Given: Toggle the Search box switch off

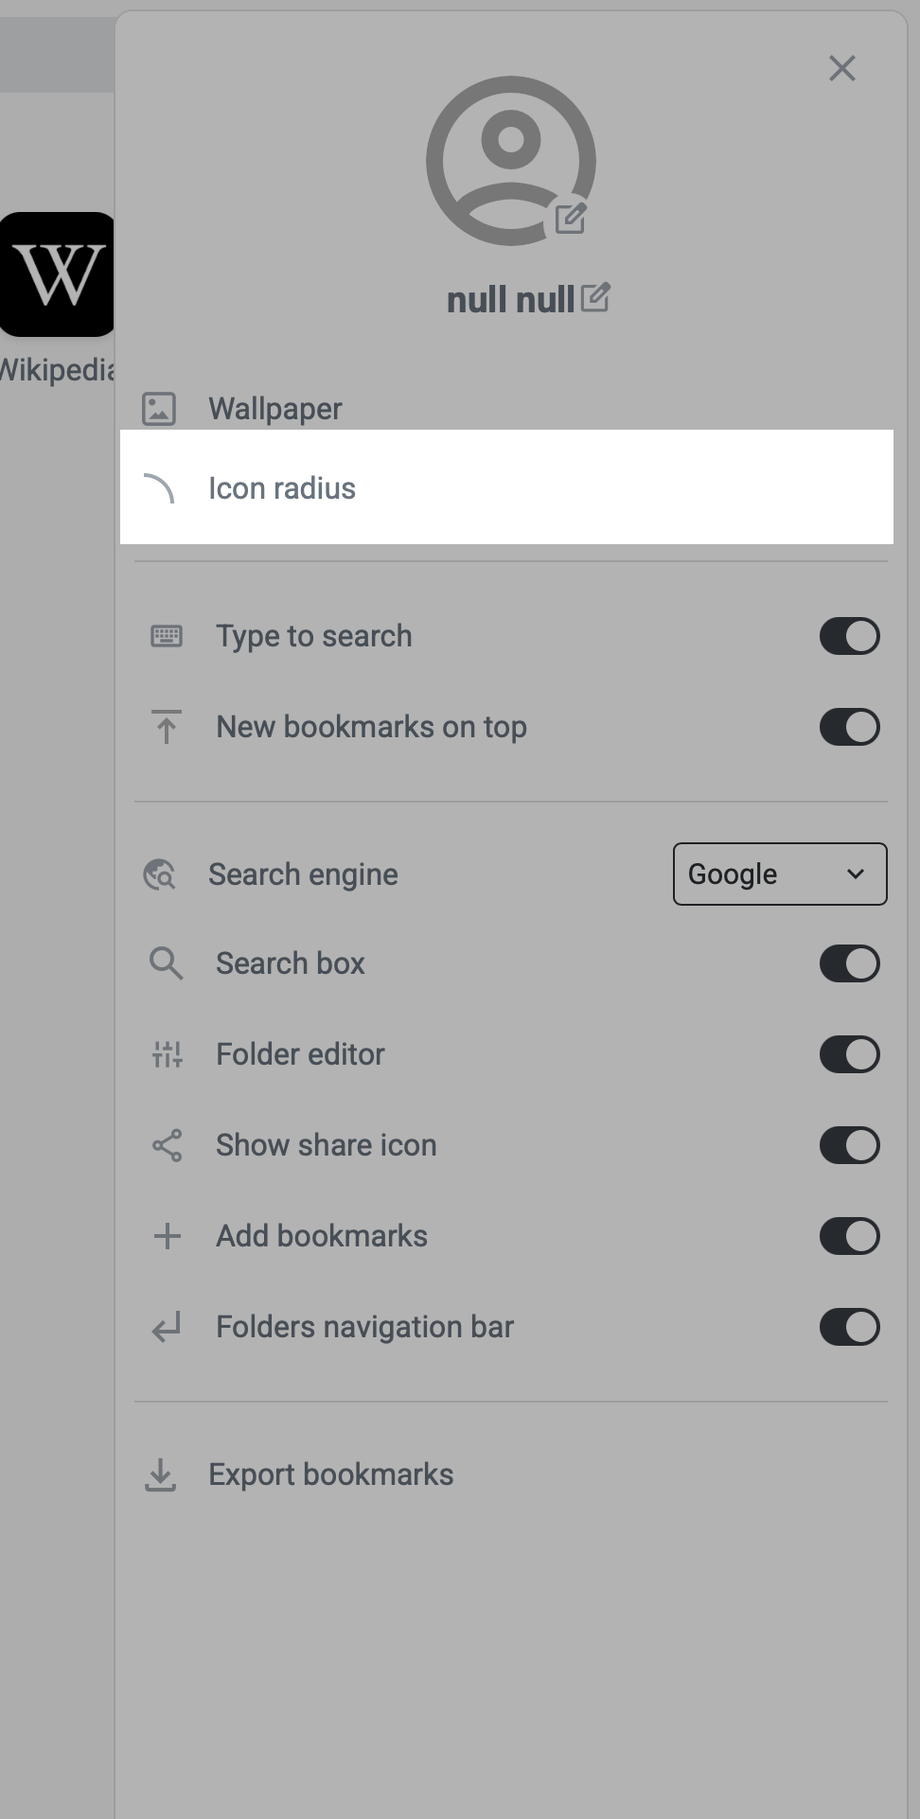Looking at the screenshot, I should pyautogui.click(x=849, y=963).
